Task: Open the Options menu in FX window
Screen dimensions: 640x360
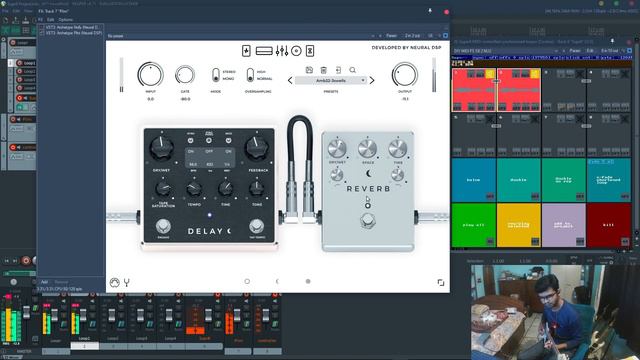Action: click(x=65, y=20)
